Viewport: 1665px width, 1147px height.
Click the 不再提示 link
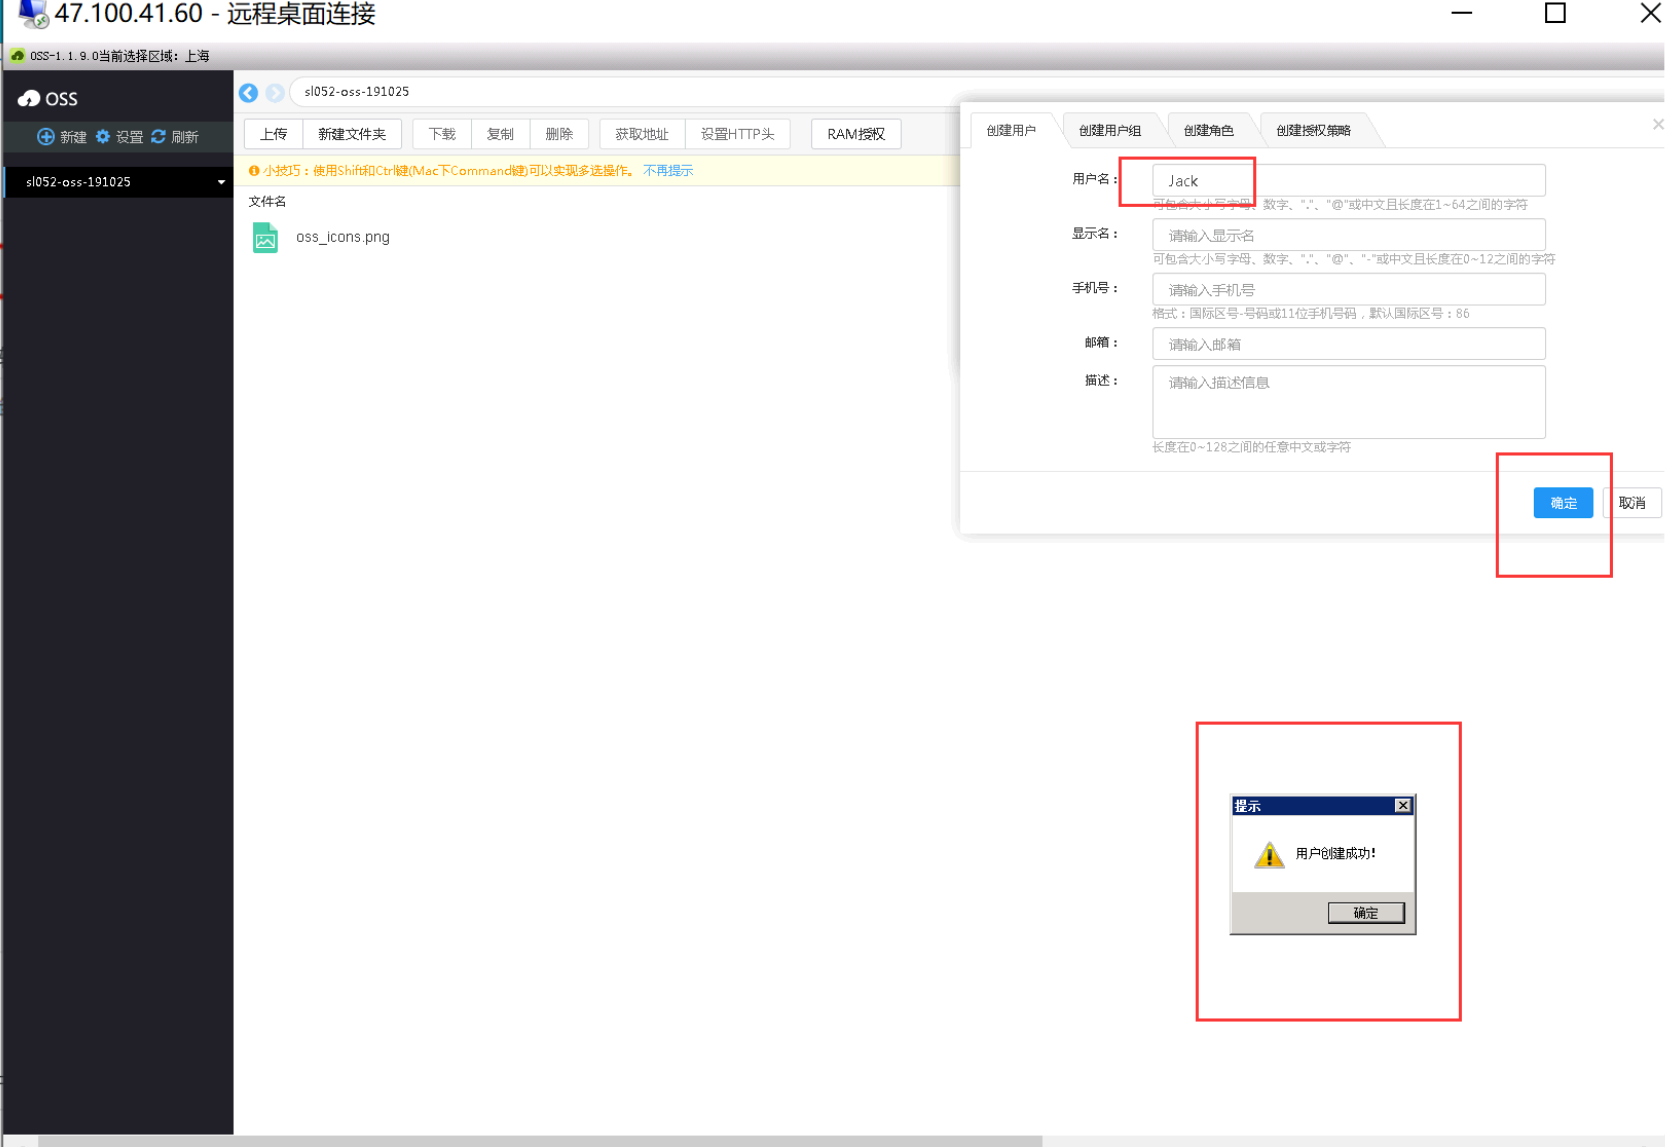coord(668,171)
